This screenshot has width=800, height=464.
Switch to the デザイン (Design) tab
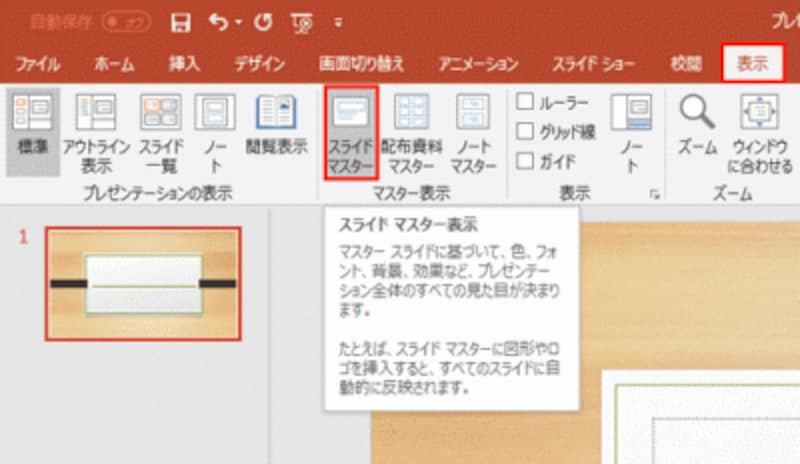click(260, 64)
